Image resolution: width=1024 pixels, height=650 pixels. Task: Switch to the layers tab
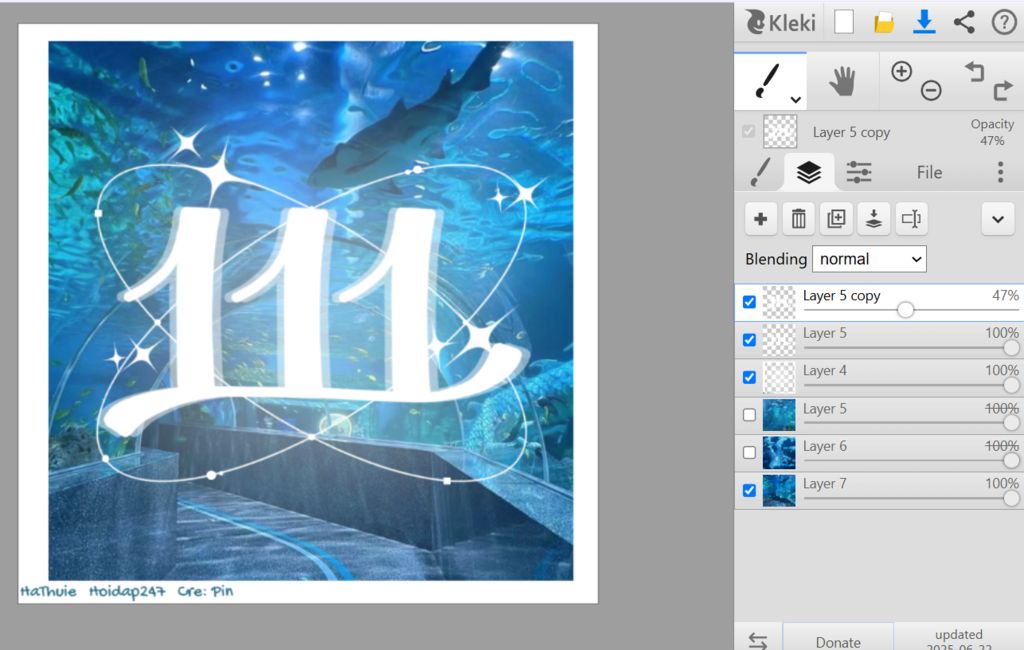809,172
